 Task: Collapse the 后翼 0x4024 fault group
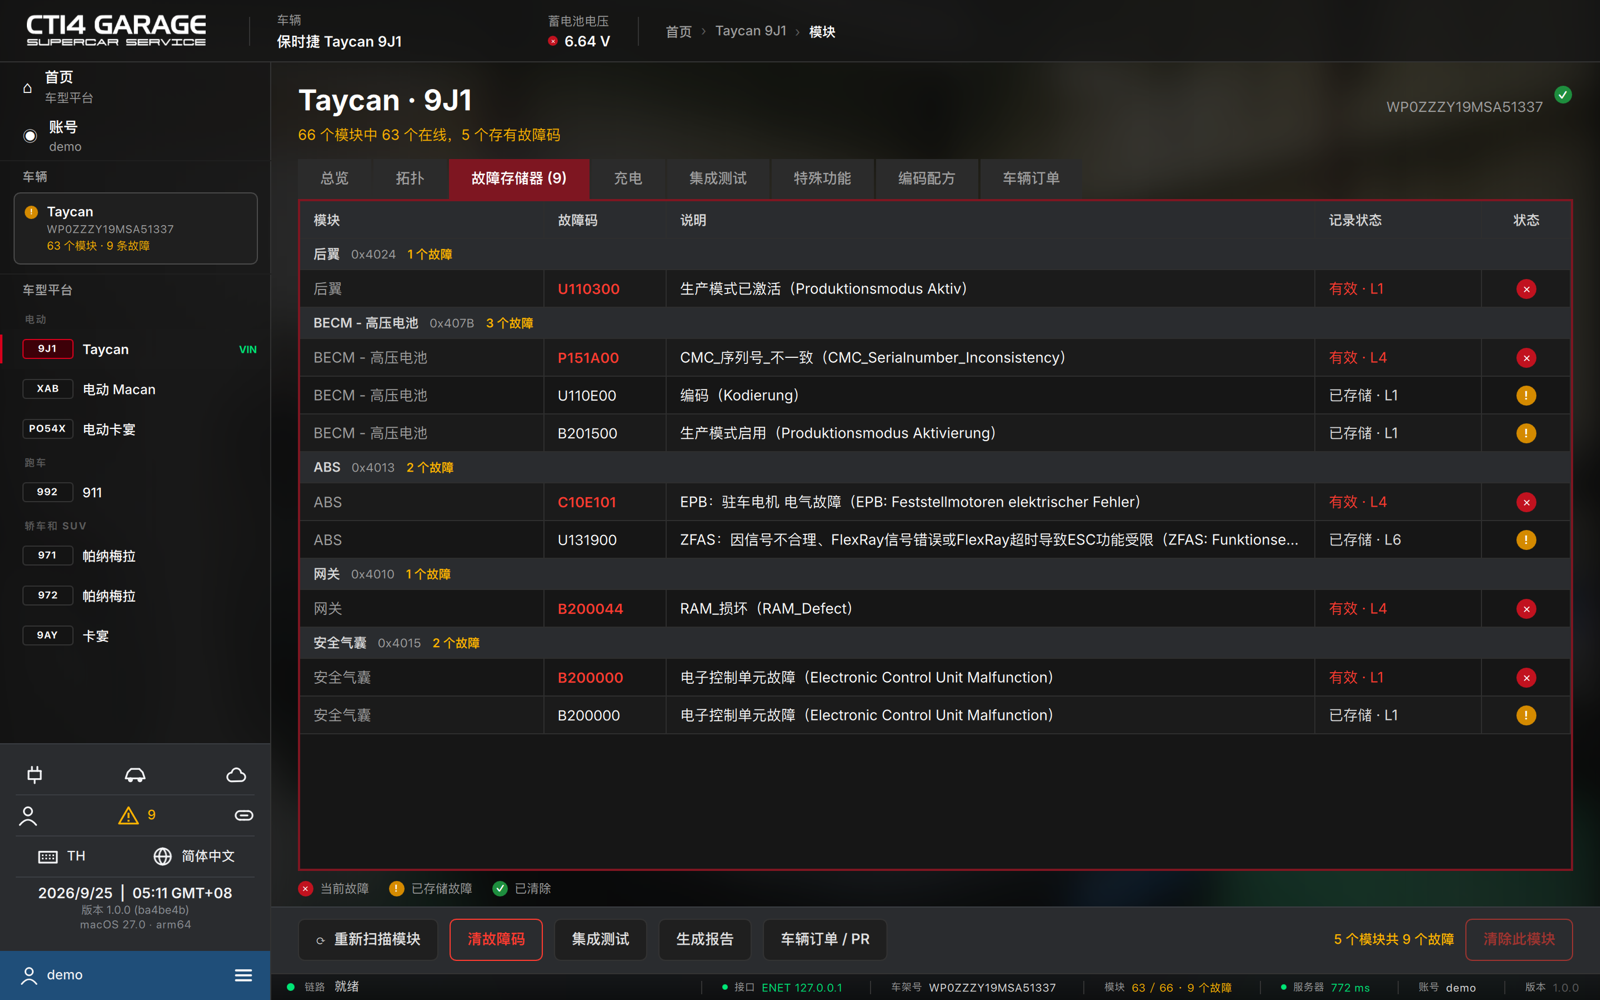click(935, 255)
